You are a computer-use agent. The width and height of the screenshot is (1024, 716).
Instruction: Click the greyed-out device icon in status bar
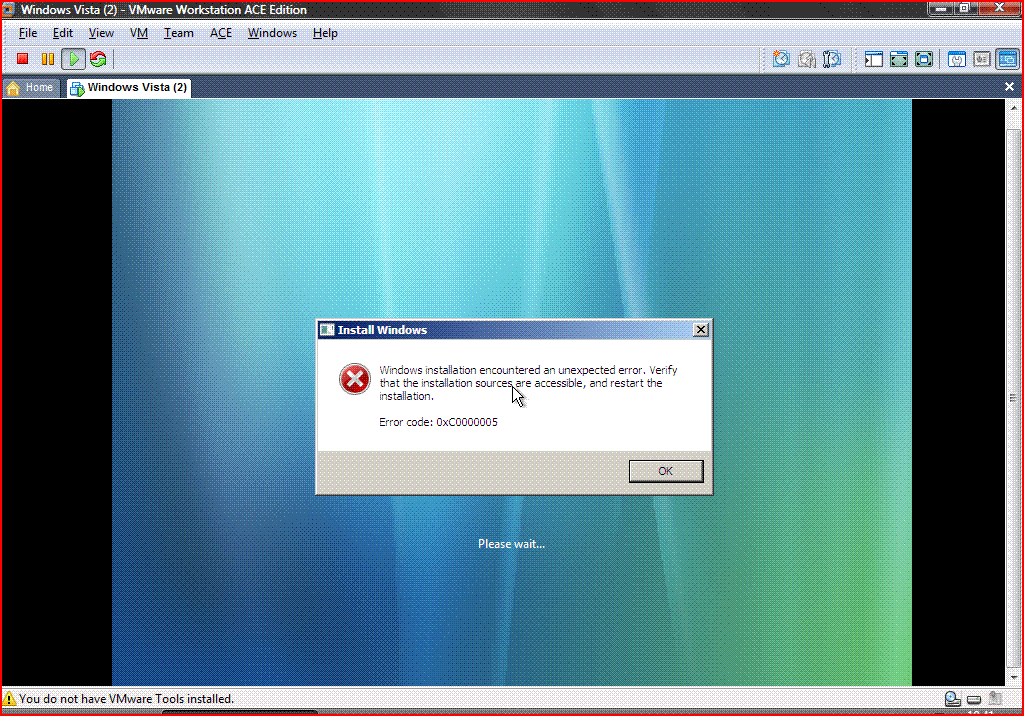995,698
